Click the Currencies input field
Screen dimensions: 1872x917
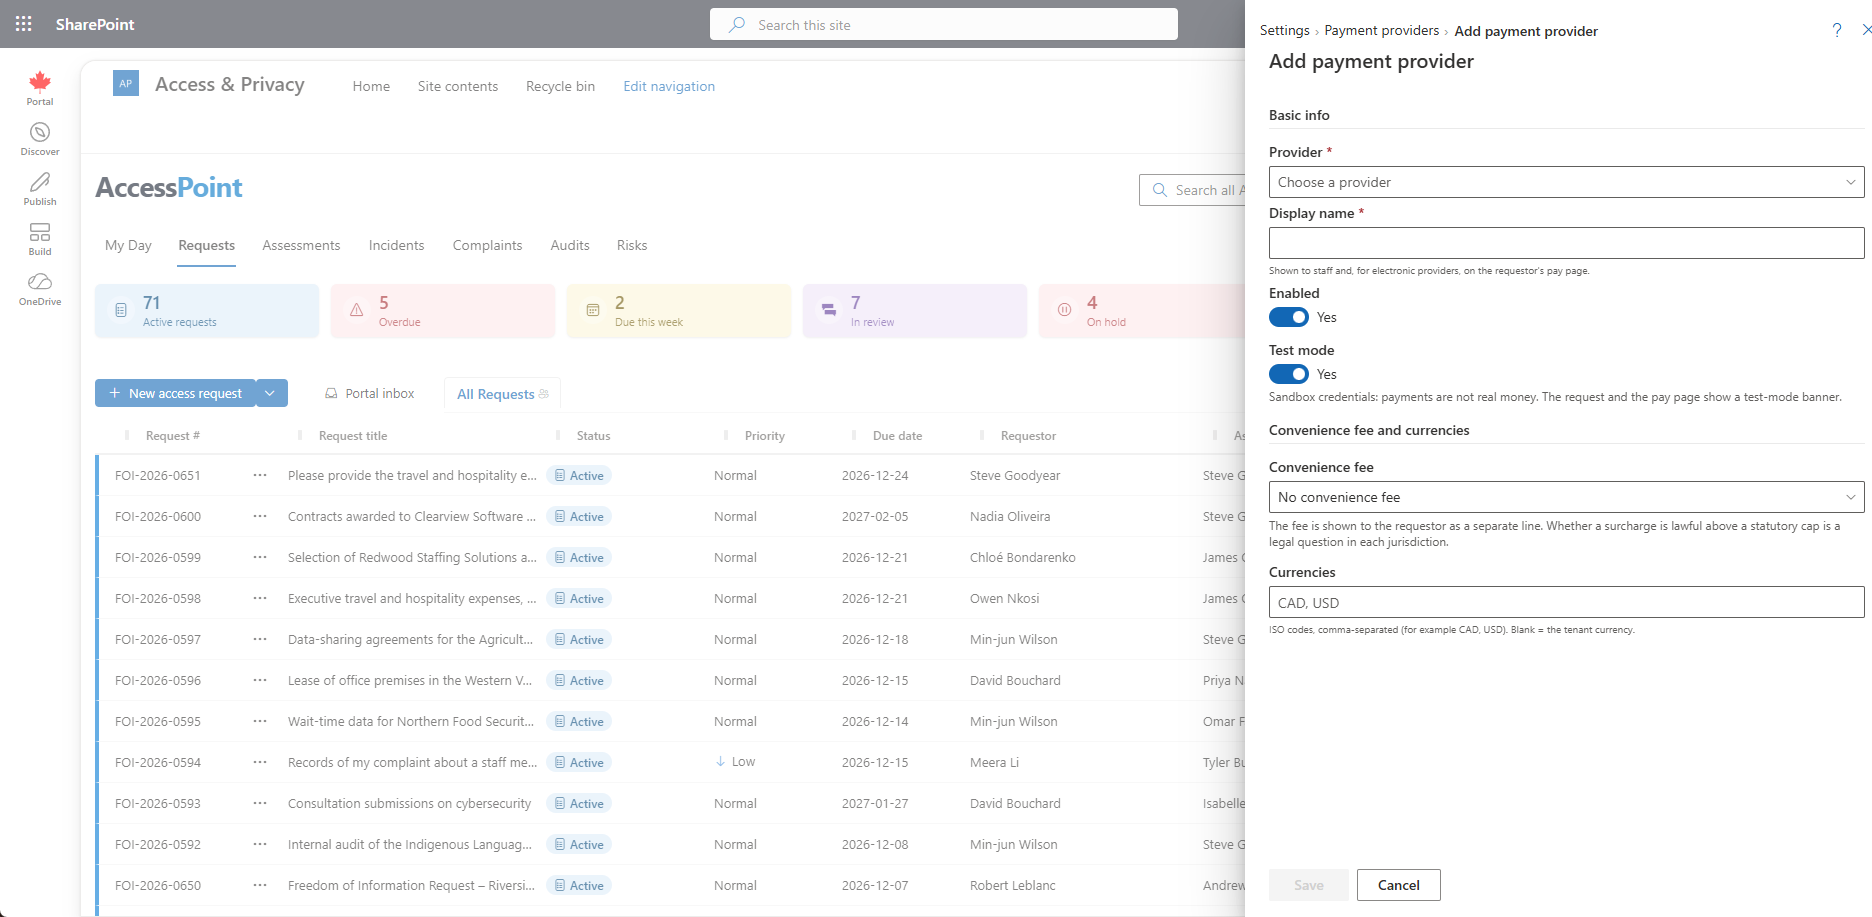1566,602
